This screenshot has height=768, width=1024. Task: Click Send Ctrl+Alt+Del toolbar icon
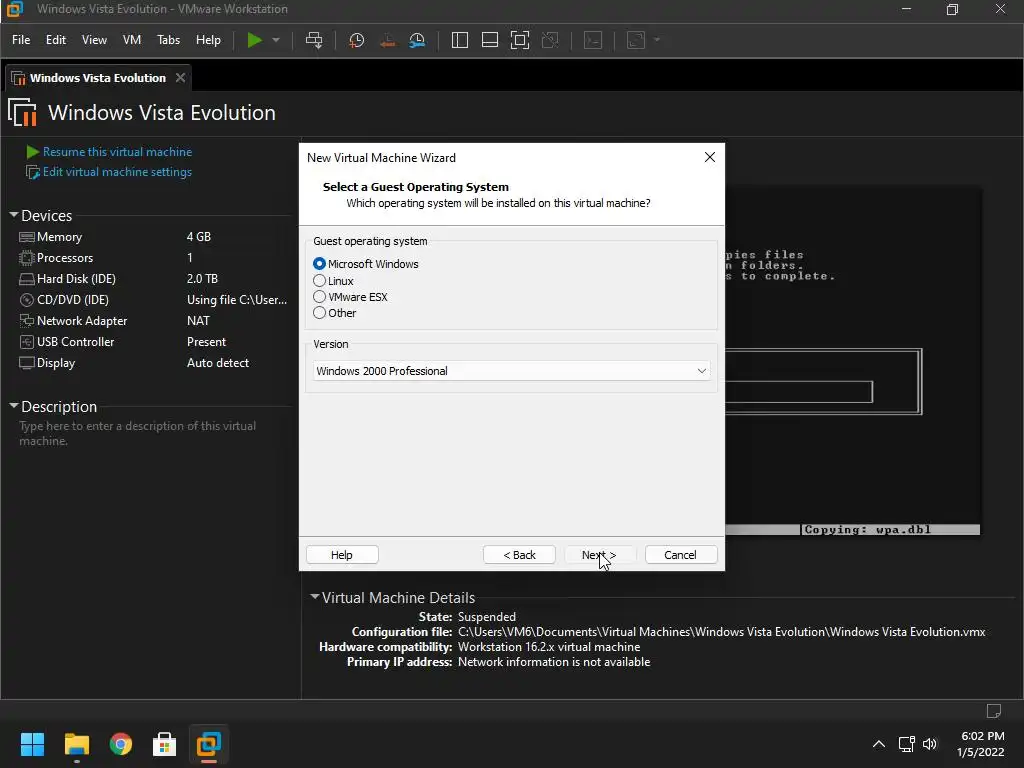coord(314,40)
